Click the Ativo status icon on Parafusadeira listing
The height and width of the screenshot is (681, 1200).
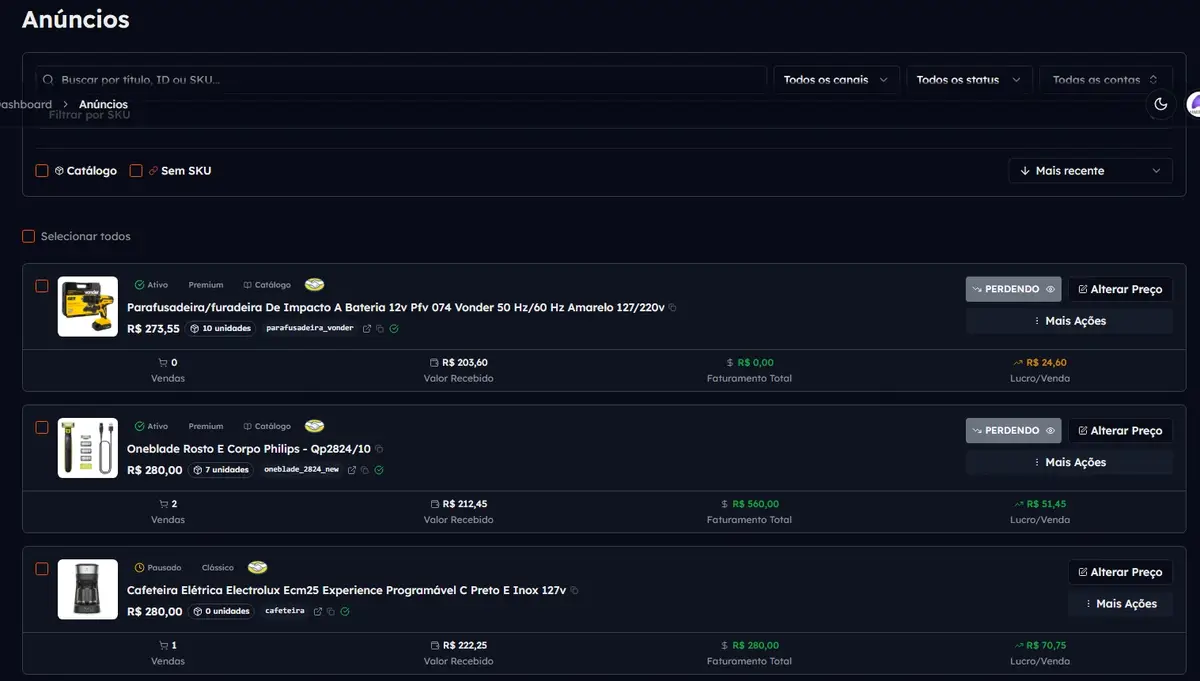(x=140, y=285)
